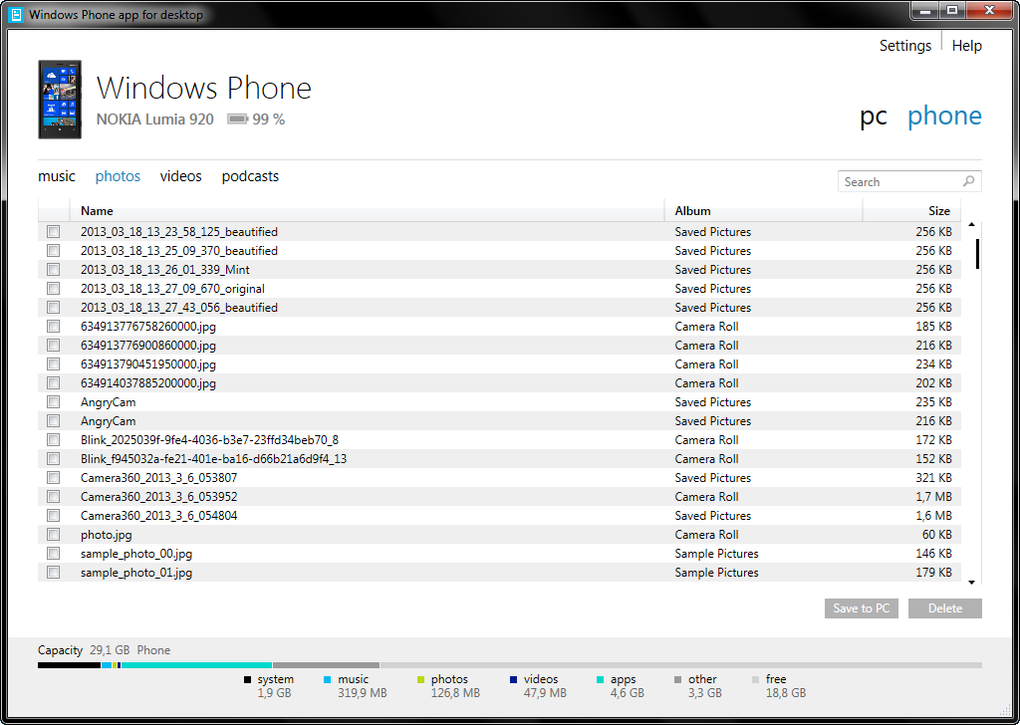Click the teal apps segment of capacity bar

point(196,665)
